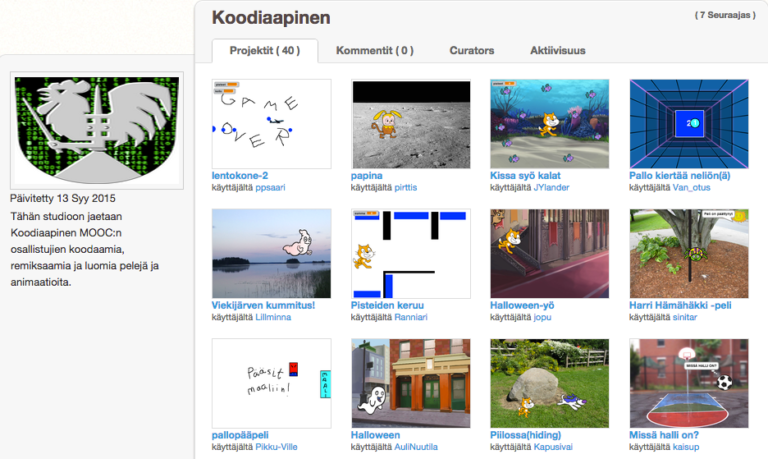Click the papina title link
The height and width of the screenshot is (459, 768).
366,175
